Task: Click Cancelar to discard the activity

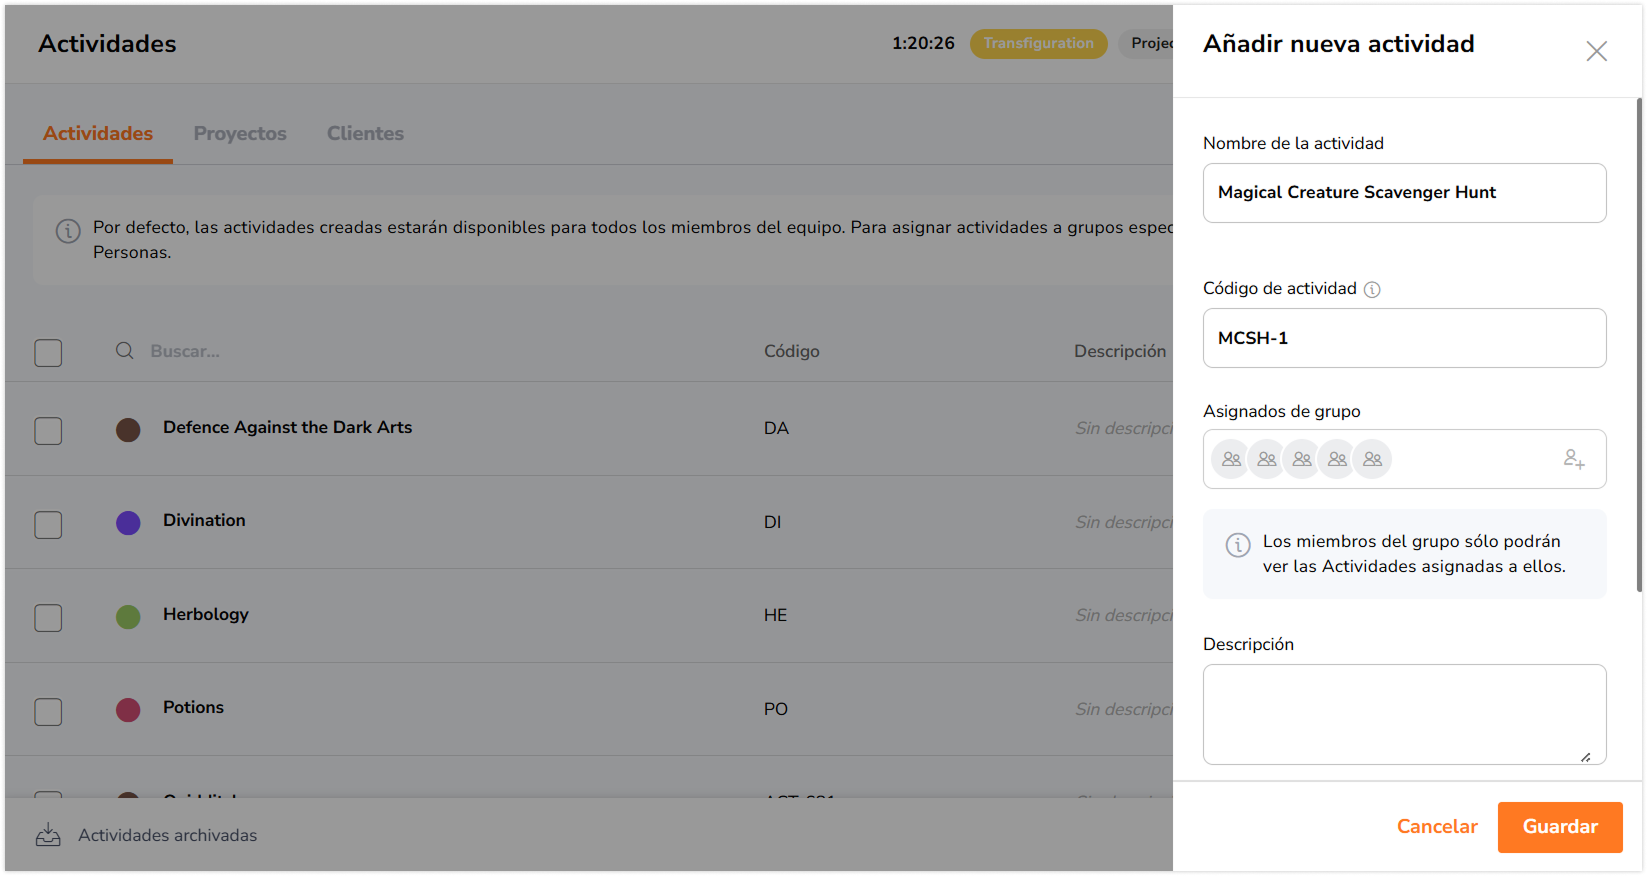Action: [1436, 827]
